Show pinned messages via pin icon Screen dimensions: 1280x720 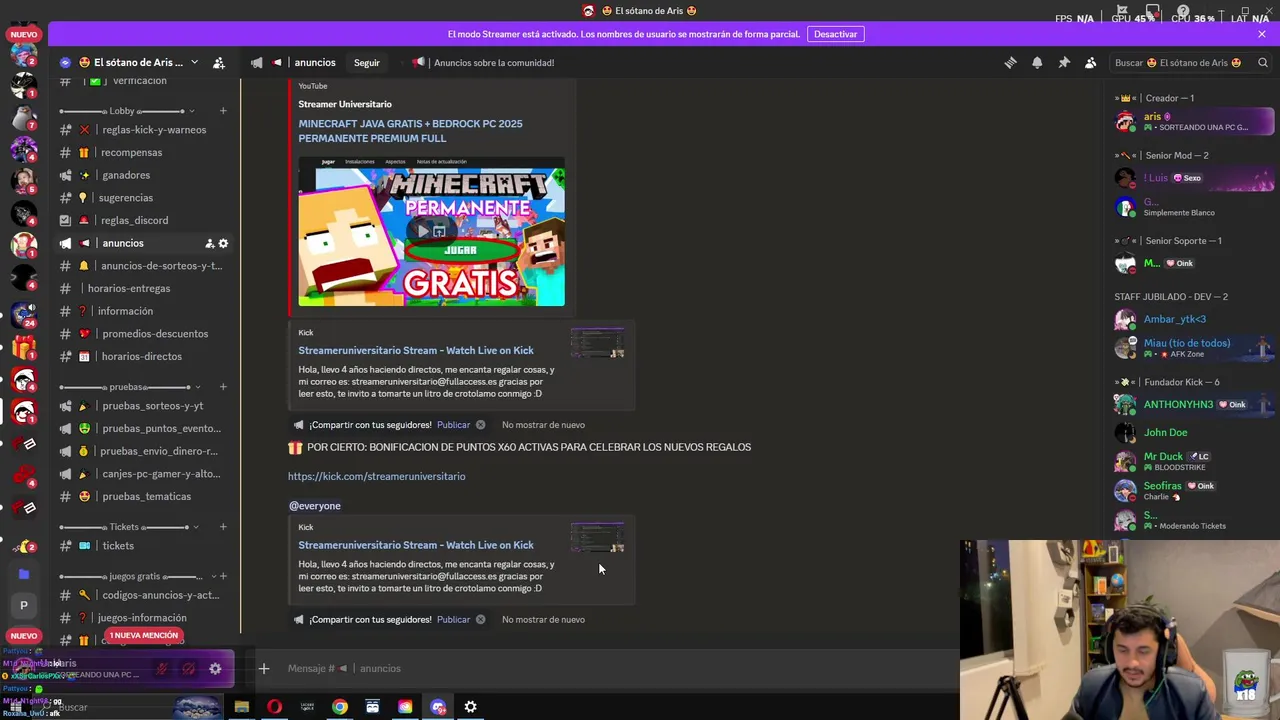click(1064, 63)
